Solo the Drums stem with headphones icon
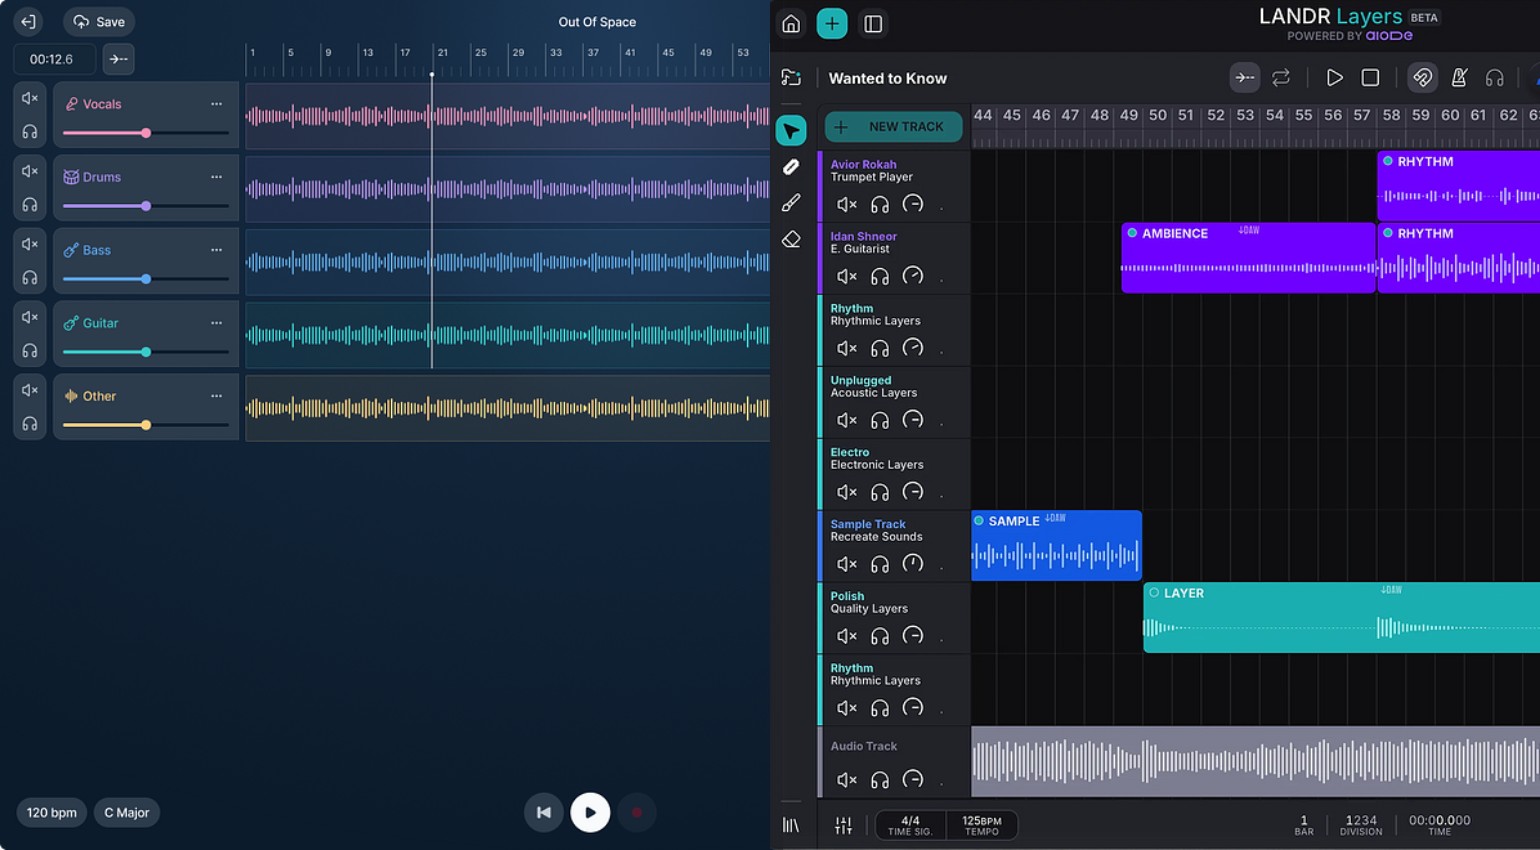The image size is (1540, 850). pyautogui.click(x=30, y=205)
